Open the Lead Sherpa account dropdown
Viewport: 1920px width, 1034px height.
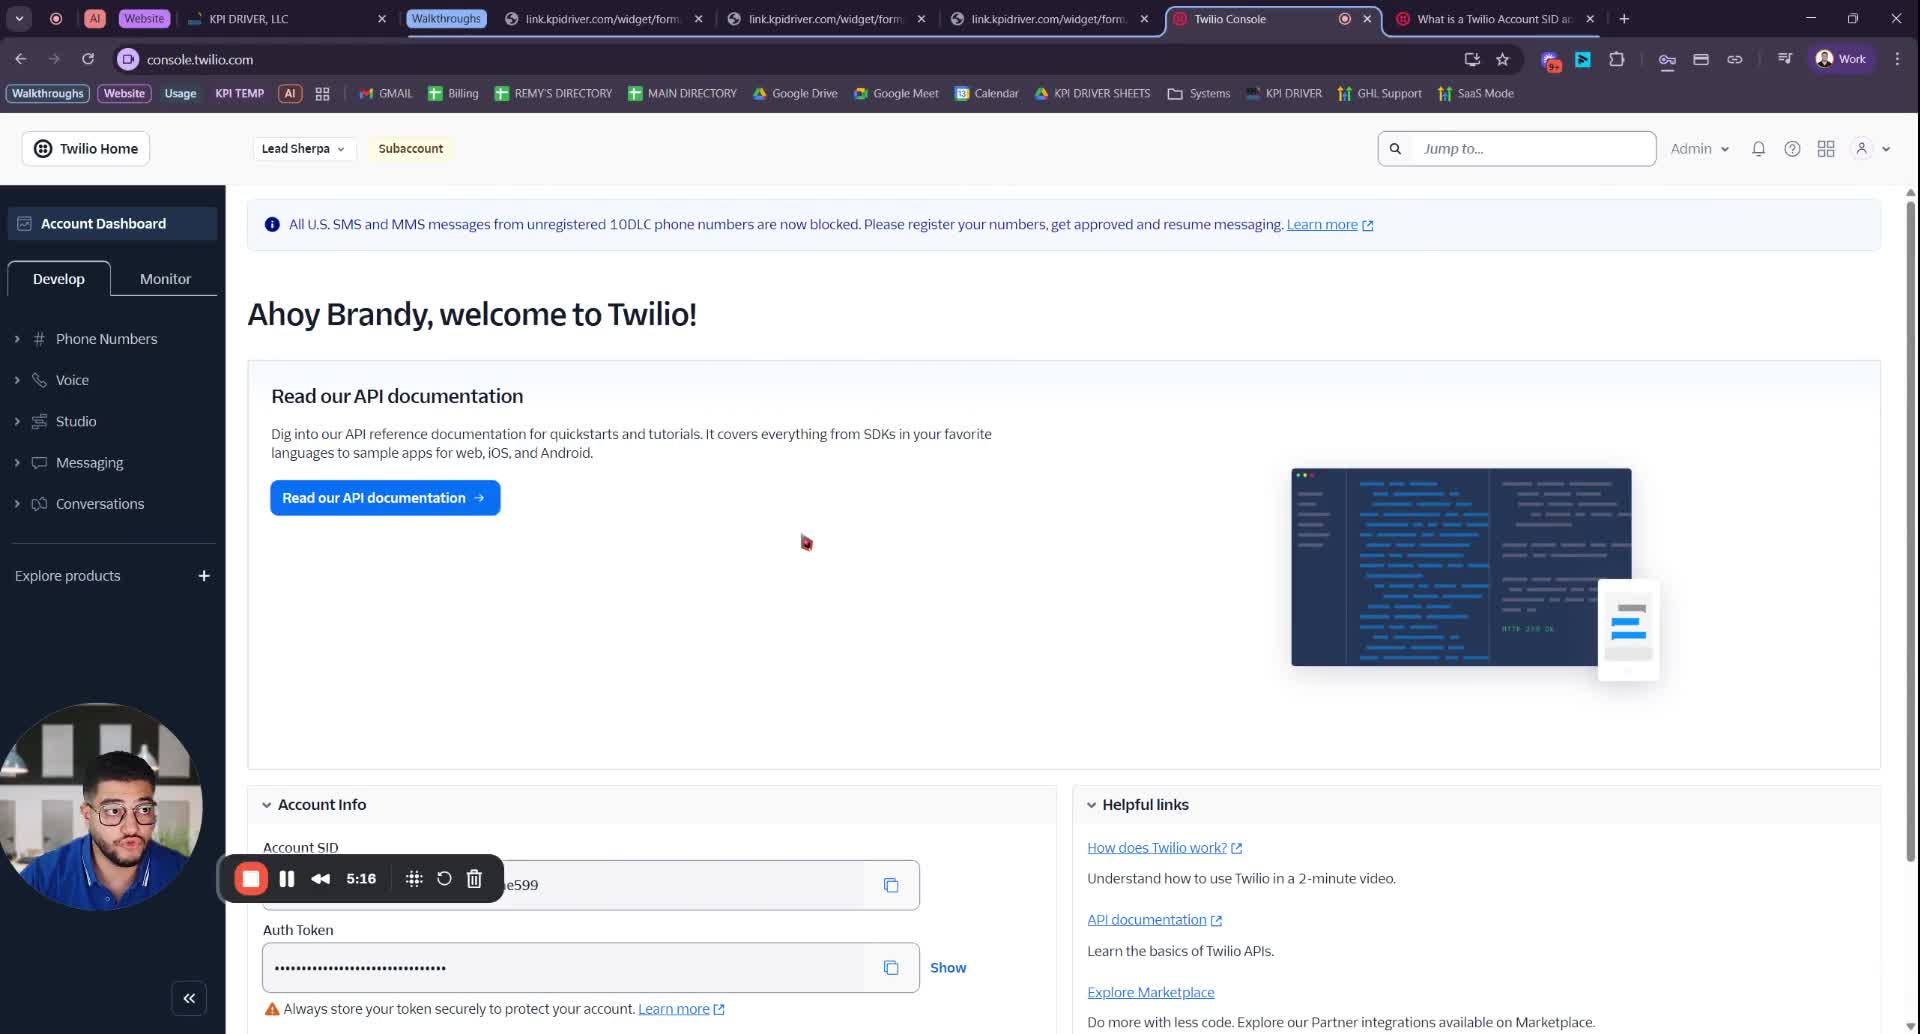click(303, 149)
